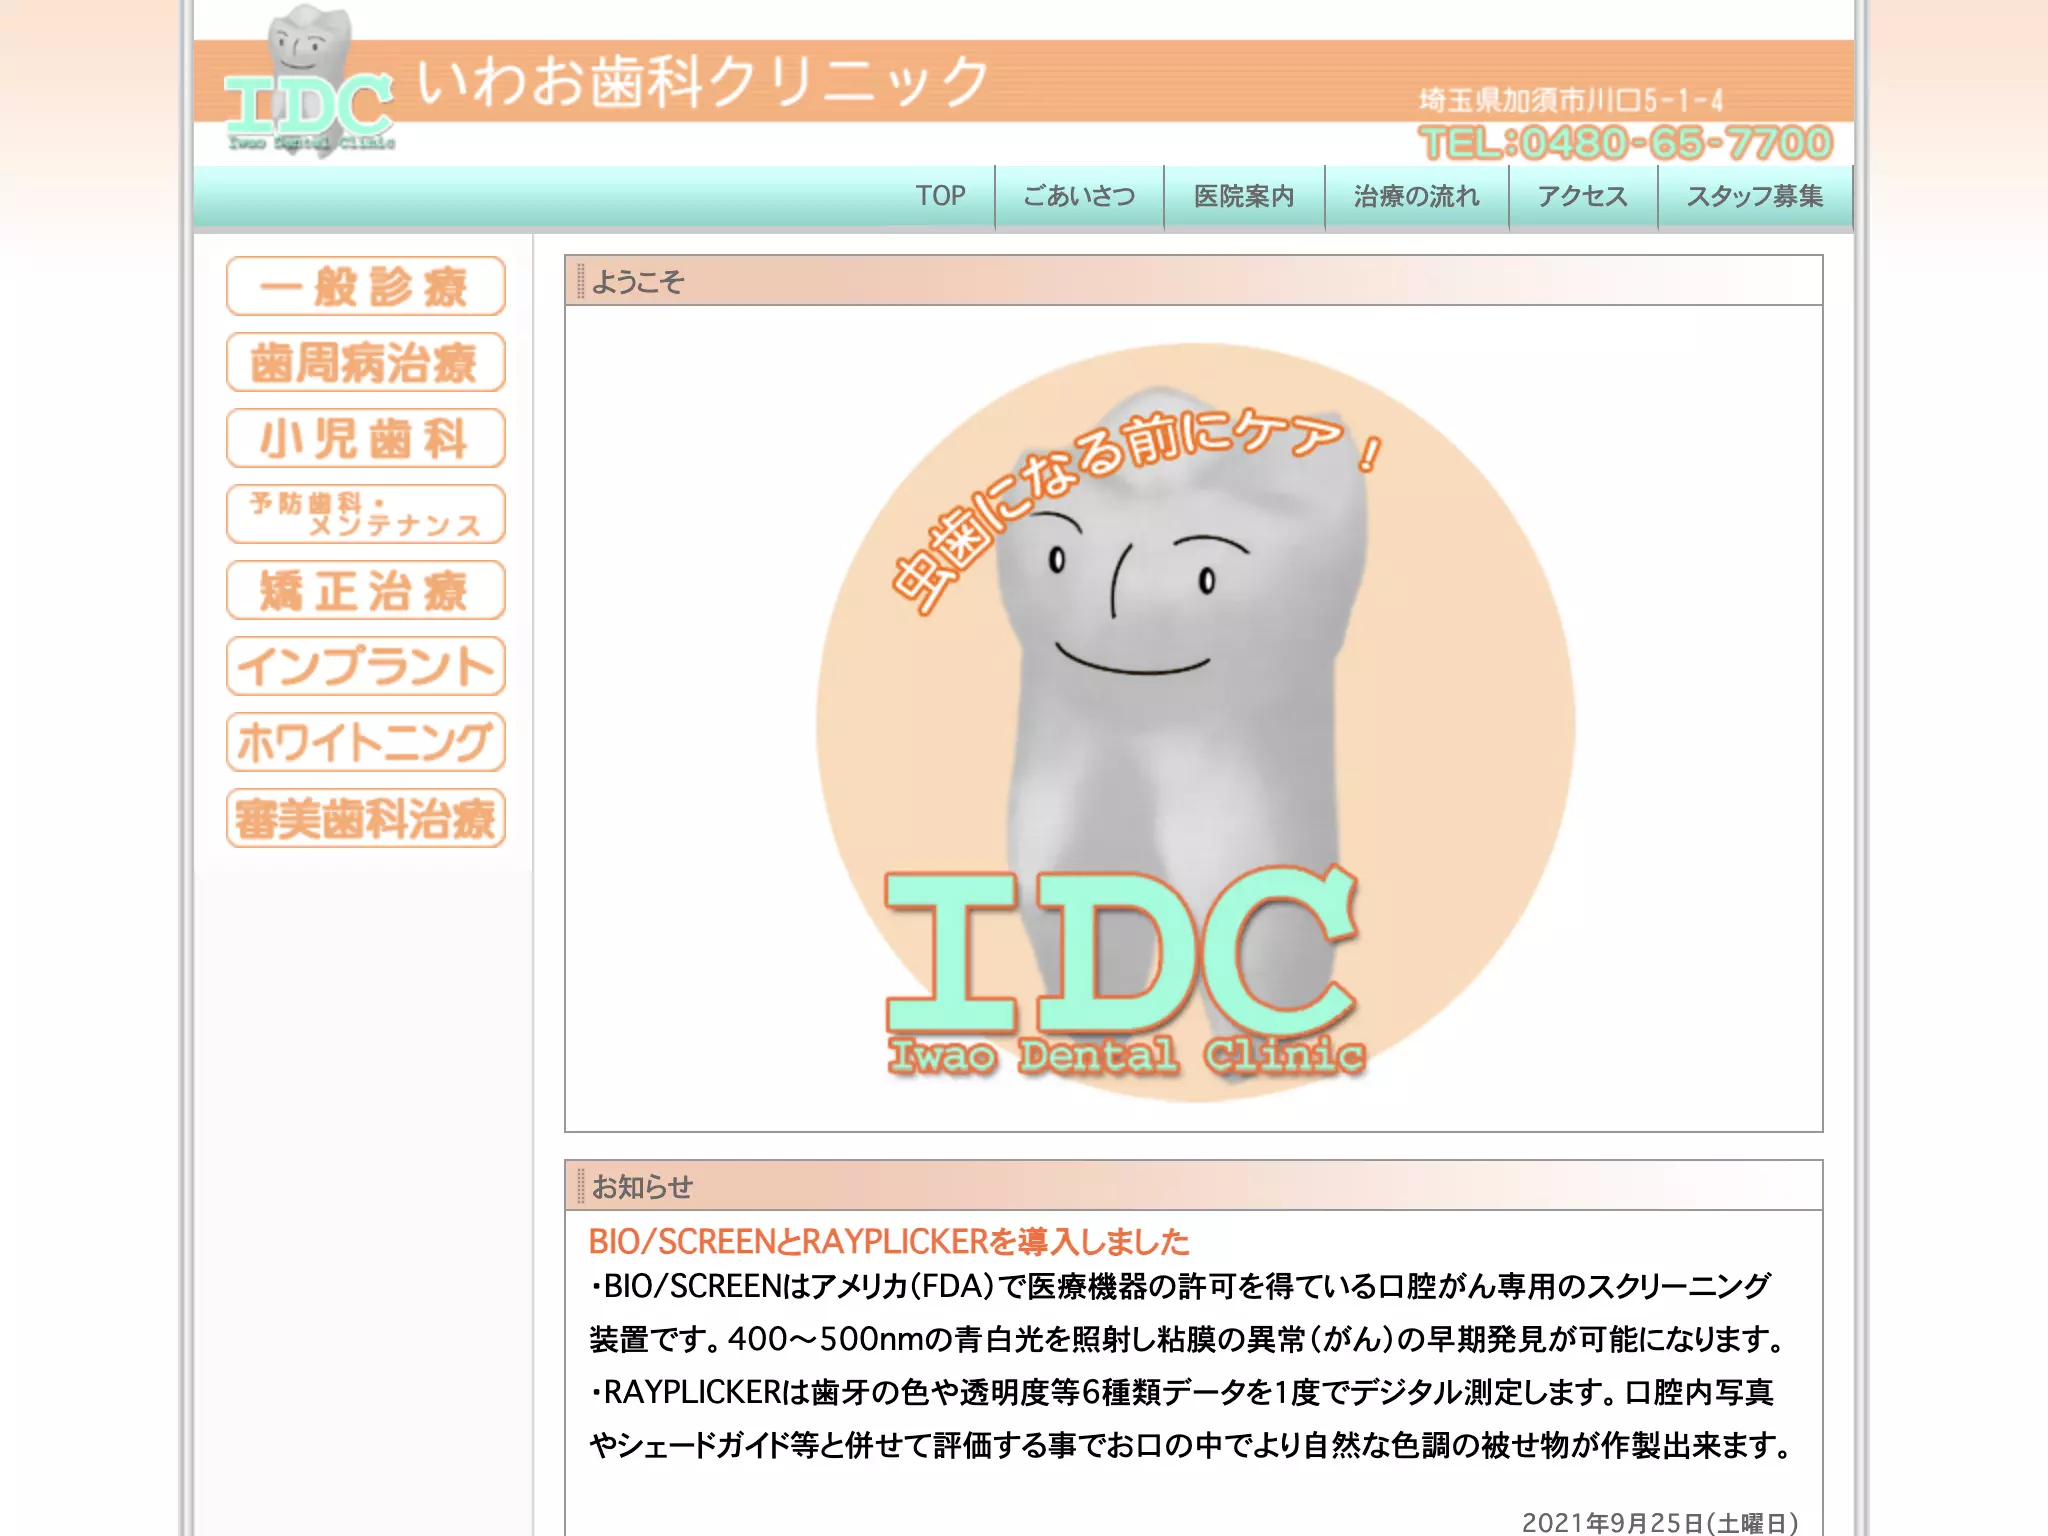Click the date 2021年9月25日(土曜日)
2048x1536 pixels.
pos(1660,1522)
